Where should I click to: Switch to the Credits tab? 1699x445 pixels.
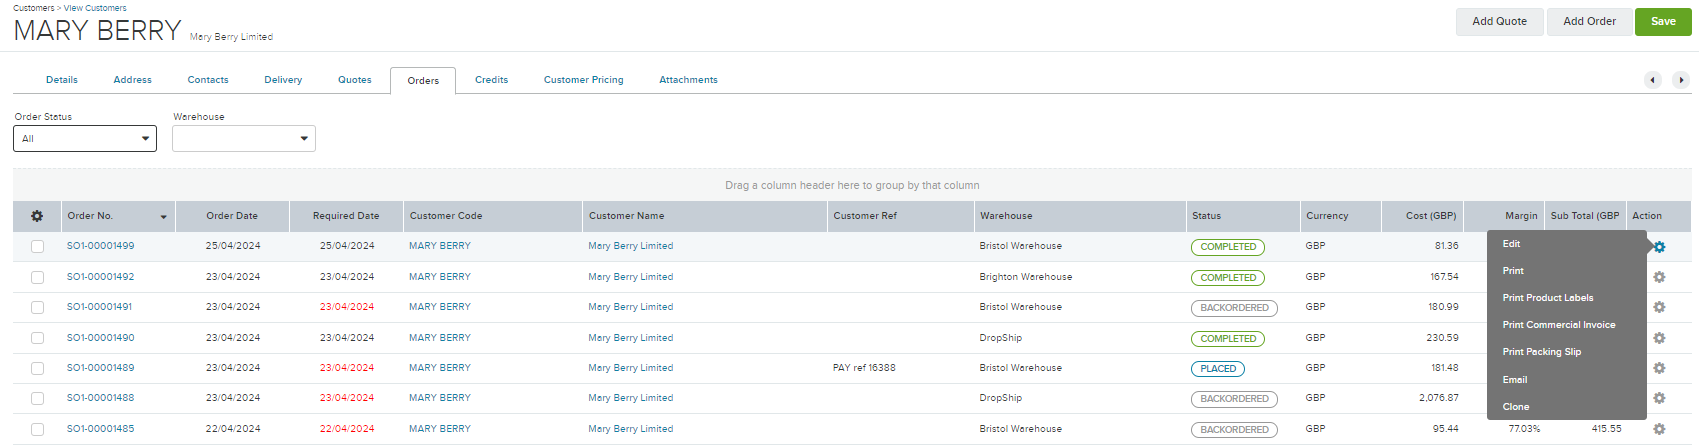491,80
